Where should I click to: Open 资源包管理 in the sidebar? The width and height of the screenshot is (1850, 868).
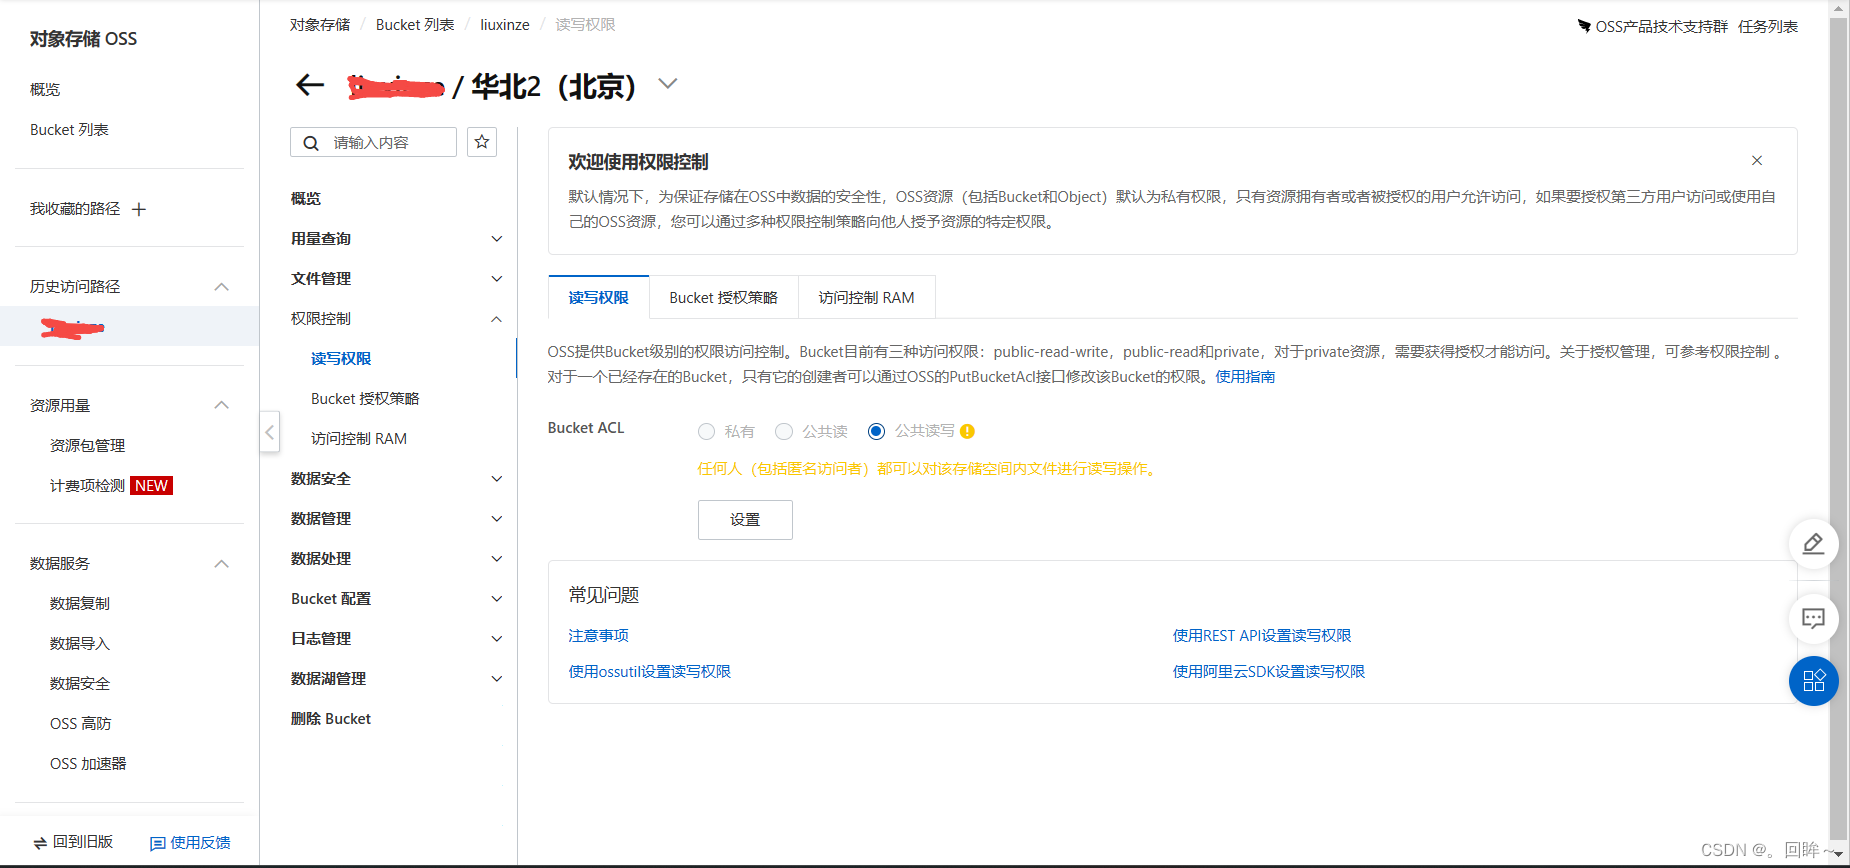(87, 446)
